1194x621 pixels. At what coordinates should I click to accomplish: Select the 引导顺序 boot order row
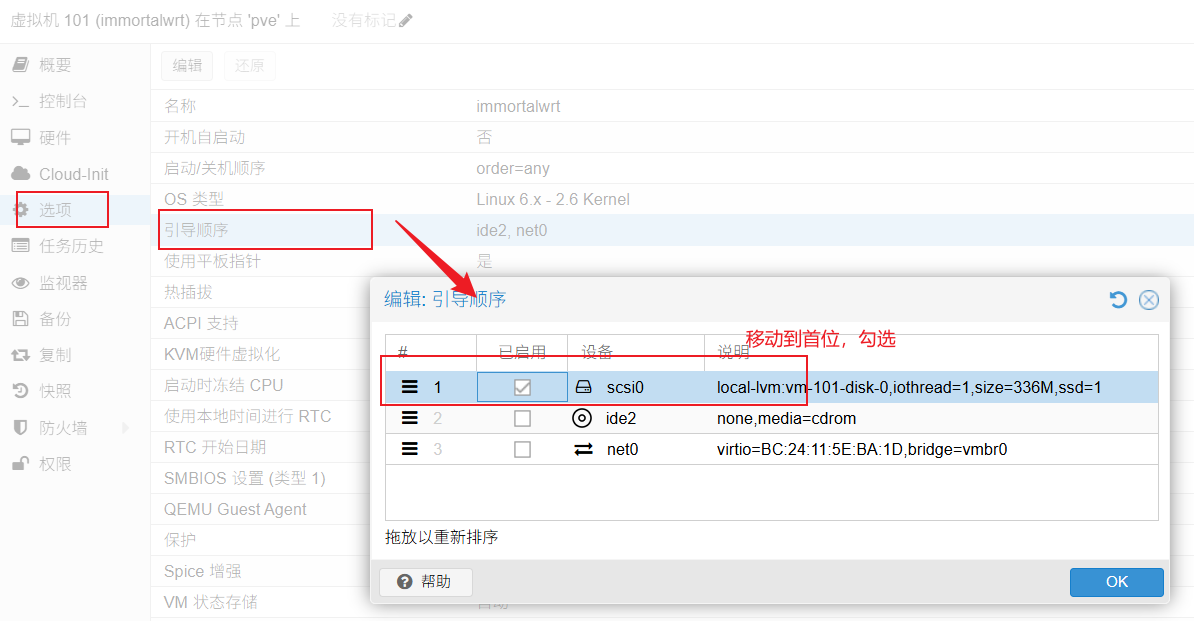point(672,231)
